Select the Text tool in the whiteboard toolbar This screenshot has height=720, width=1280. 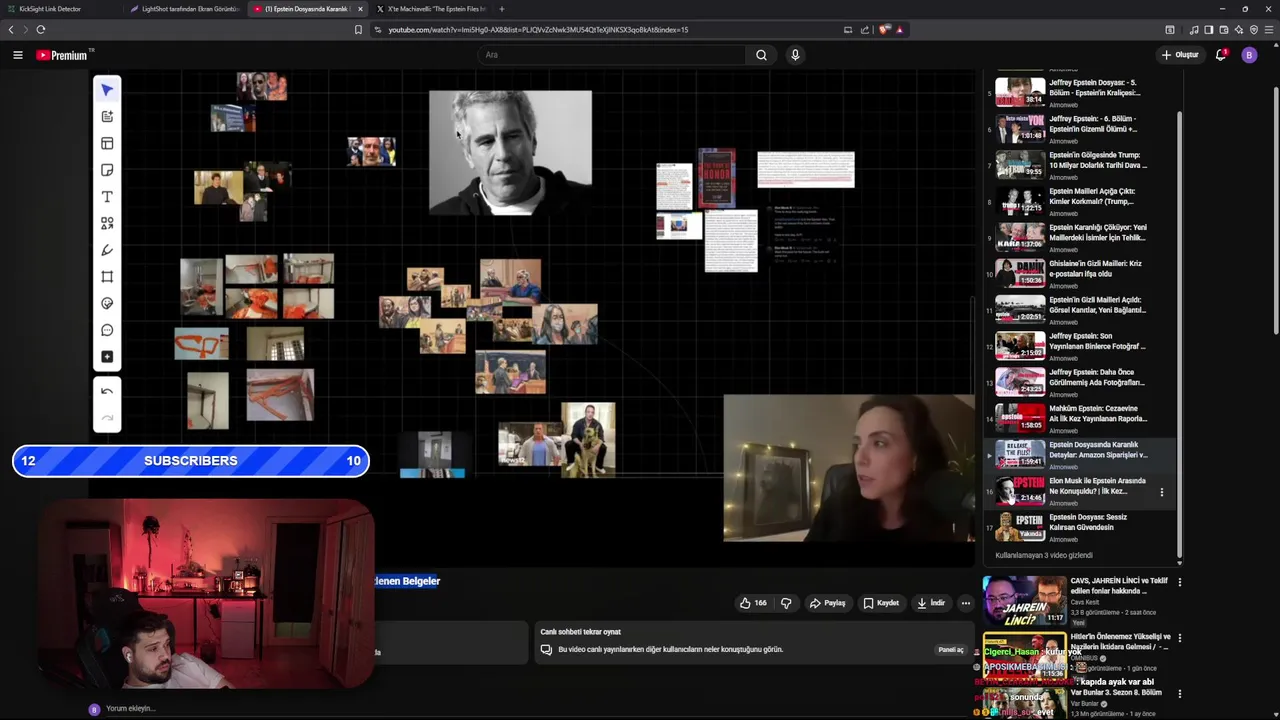point(107,197)
